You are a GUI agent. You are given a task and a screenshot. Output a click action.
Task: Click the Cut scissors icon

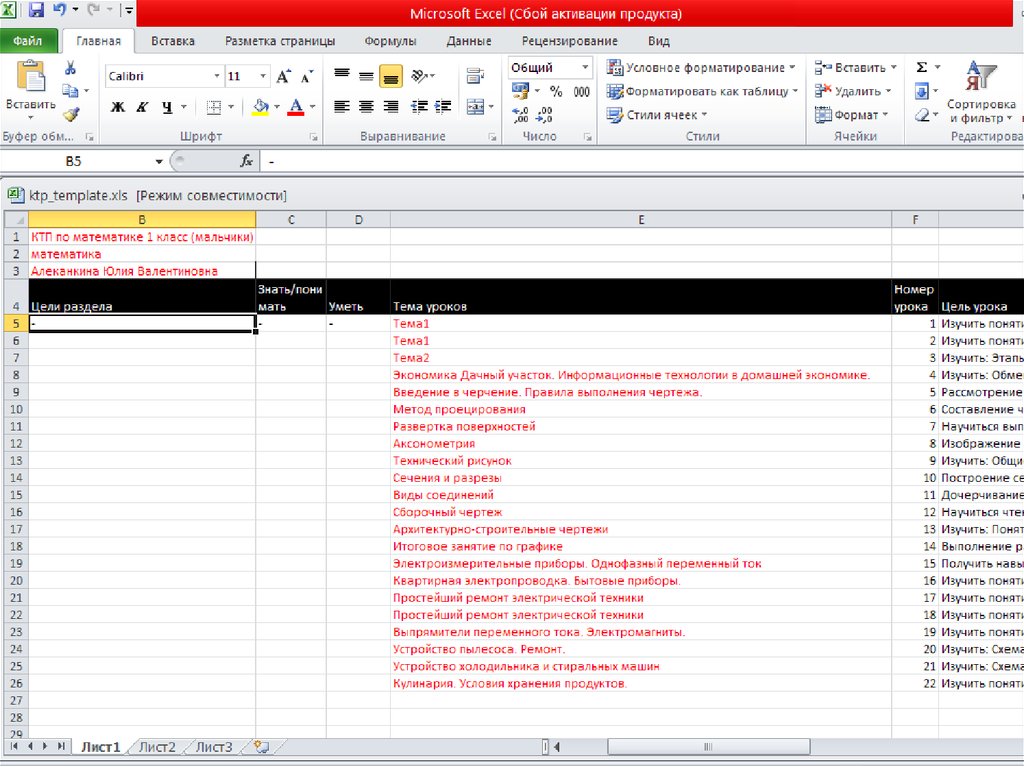click(70, 68)
